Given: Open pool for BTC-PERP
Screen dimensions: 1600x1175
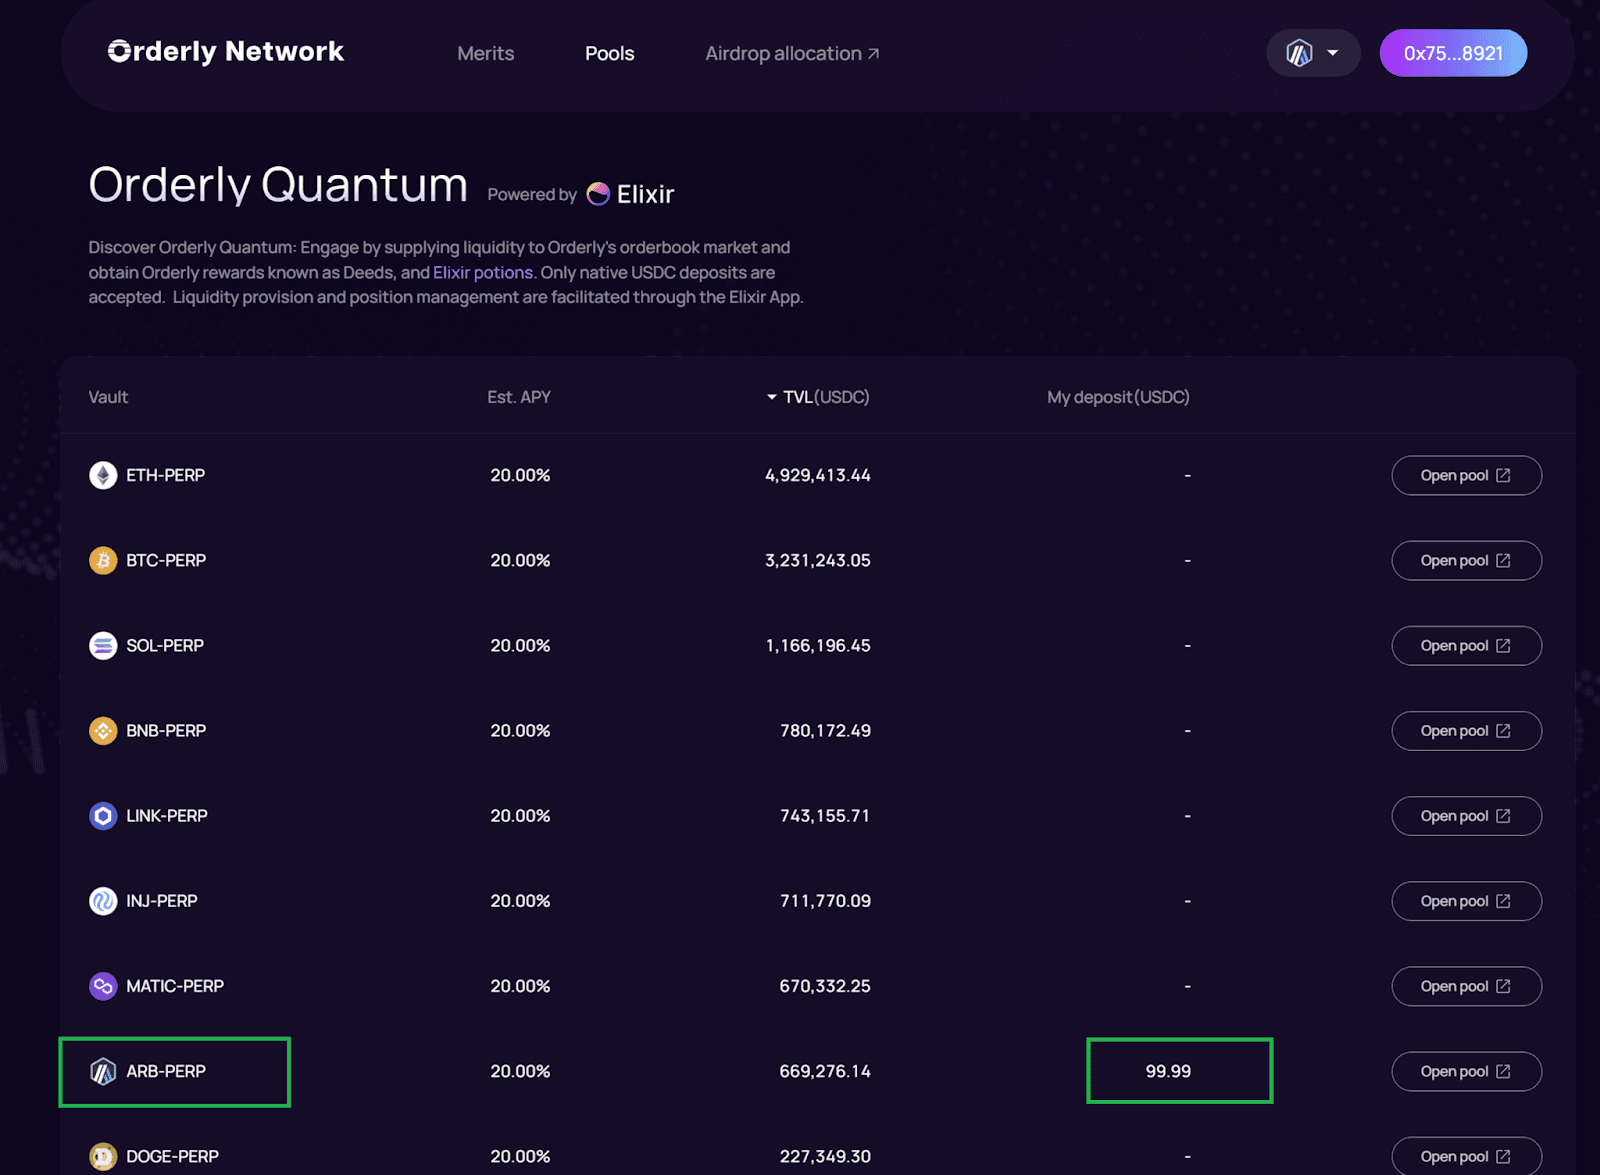Looking at the screenshot, I should point(1467,560).
